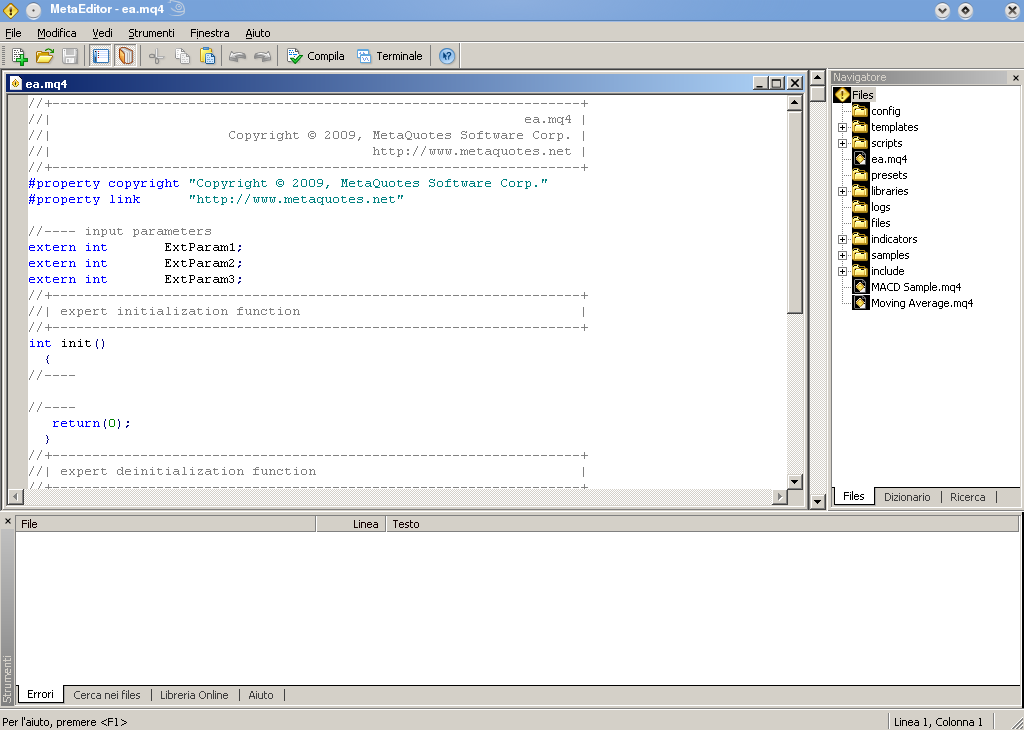Click the Undo arrow icon

237,56
